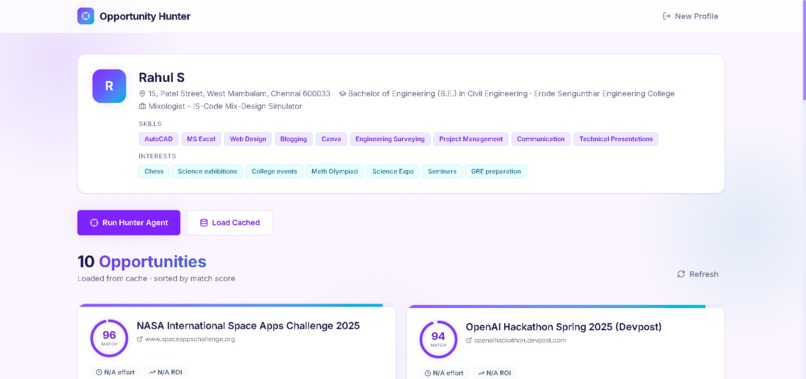The height and width of the screenshot is (379, 806).
Task: Click the Science exhibitions interest tag
Action: click(x=207, y=171)
